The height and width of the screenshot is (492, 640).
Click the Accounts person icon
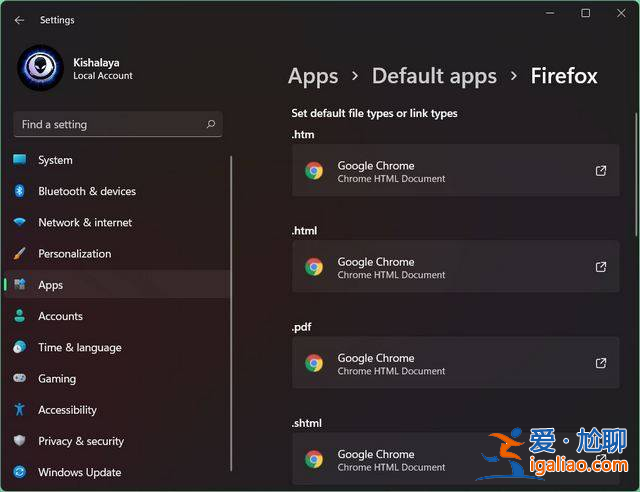[20, 316]
